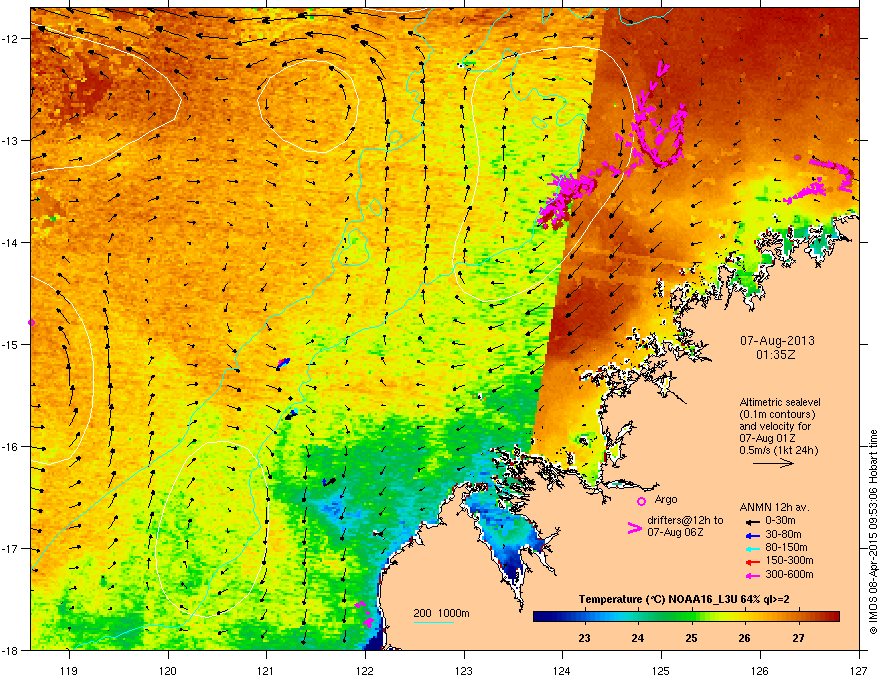Click the 'drifters@12h to' legend text
Image resolution: width=880 pixels, height=680 pixels.
(685, 521)
